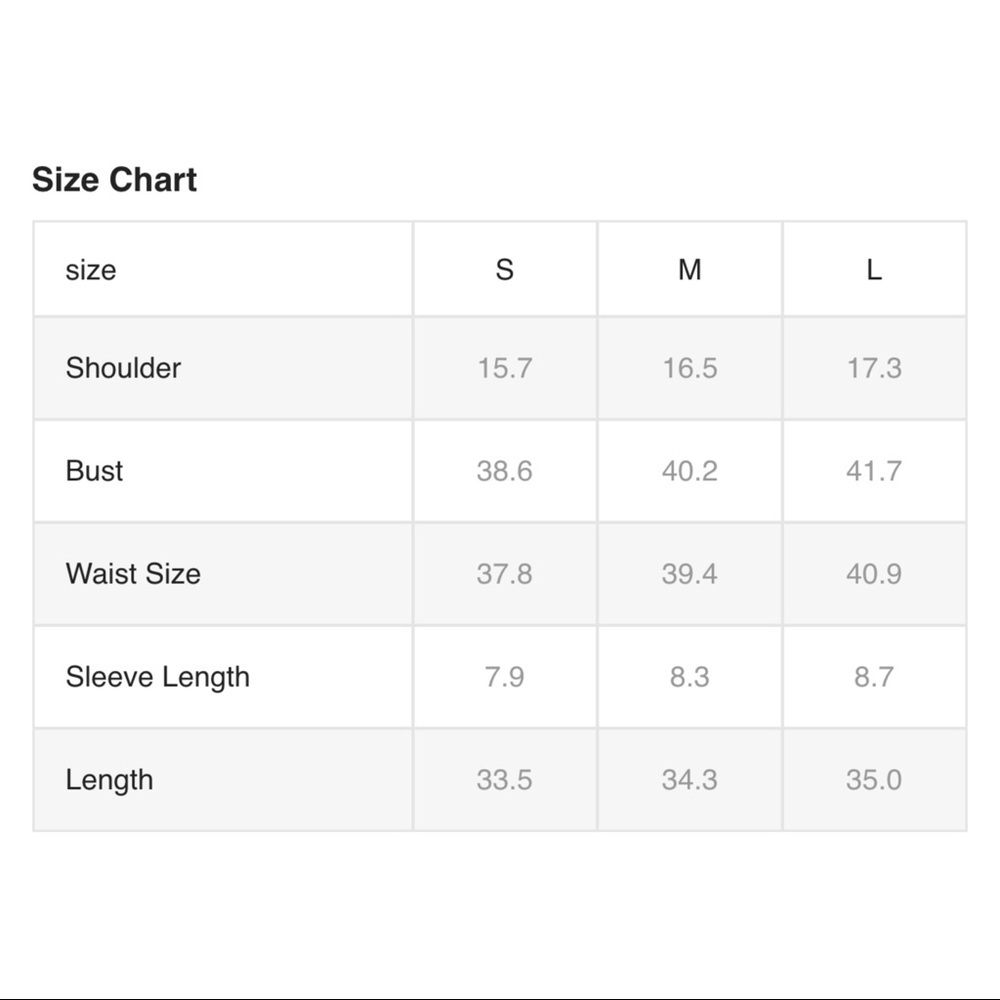Click Shoulder value 15.7 for size S
1000x1000 pixels.
click(505, 368)
